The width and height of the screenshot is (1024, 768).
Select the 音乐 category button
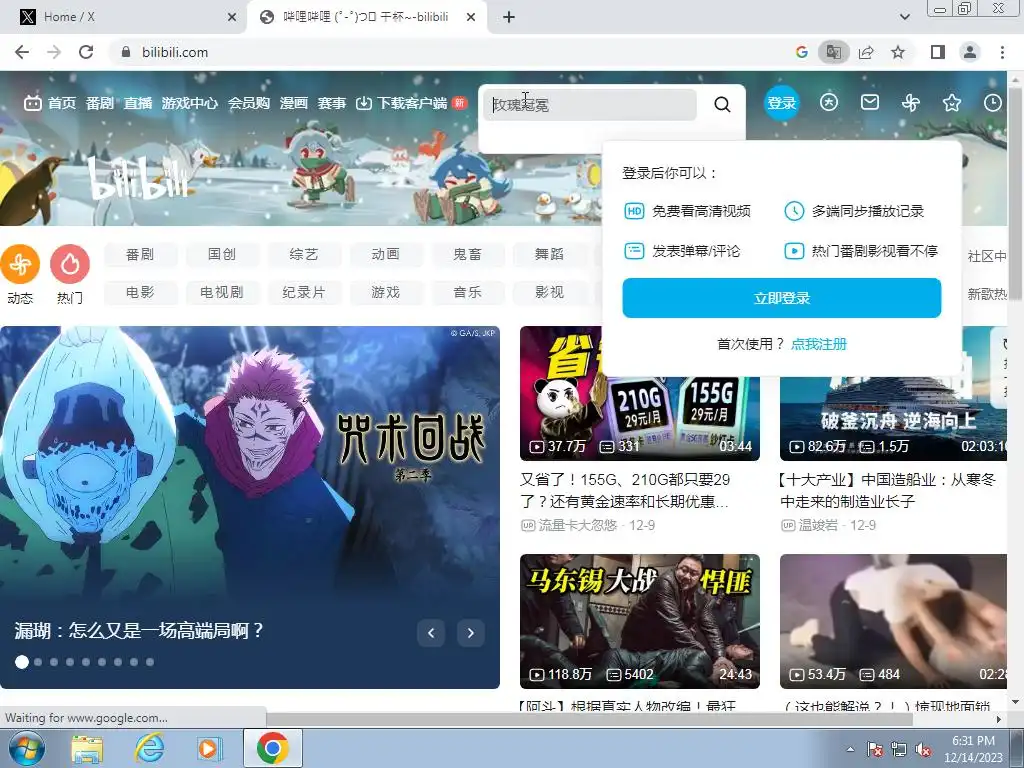pos(468,293)
